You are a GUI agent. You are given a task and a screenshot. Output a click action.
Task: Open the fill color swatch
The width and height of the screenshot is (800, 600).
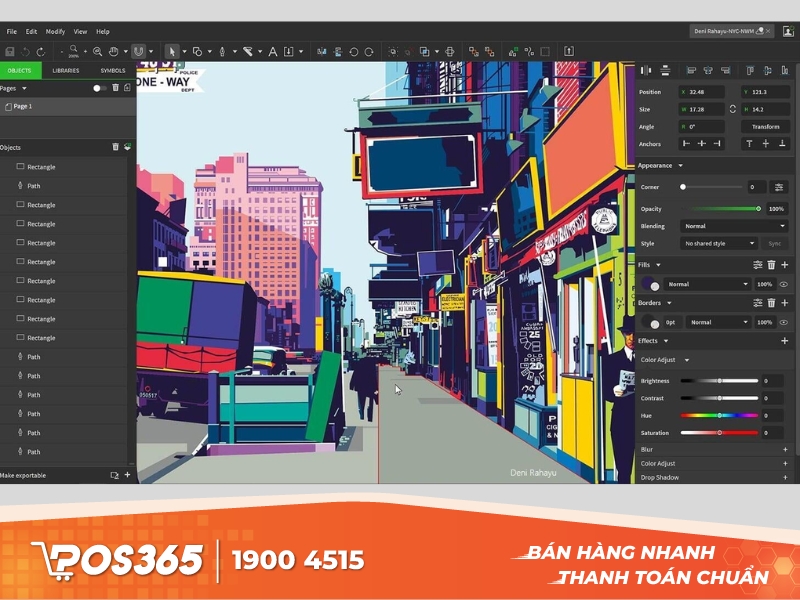[650, 284]
